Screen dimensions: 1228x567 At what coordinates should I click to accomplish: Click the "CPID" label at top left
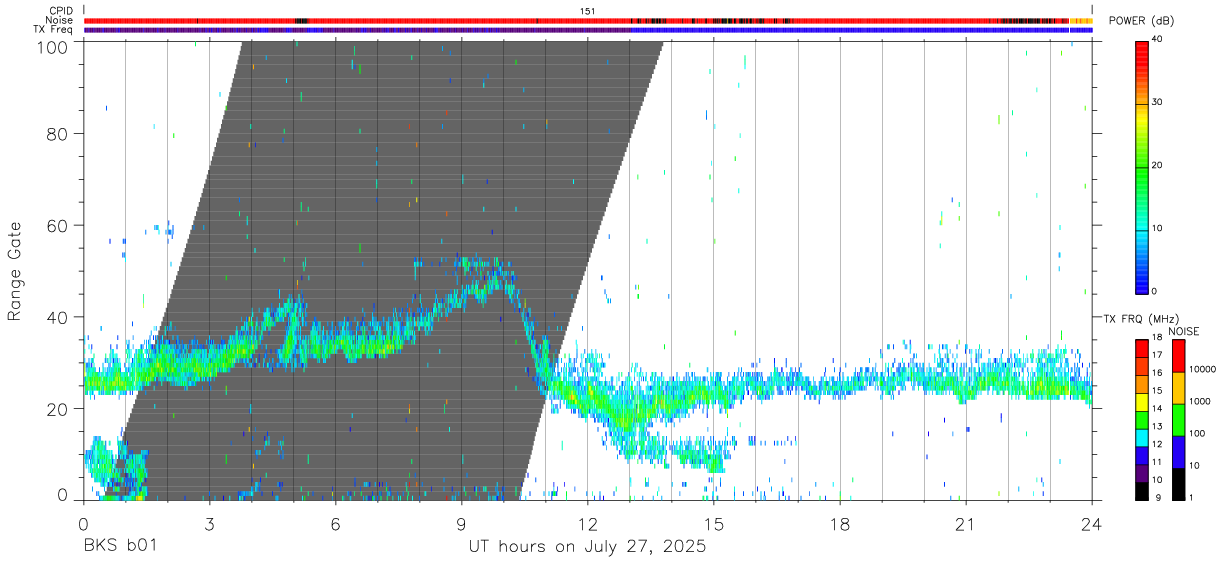coord(61,11)
